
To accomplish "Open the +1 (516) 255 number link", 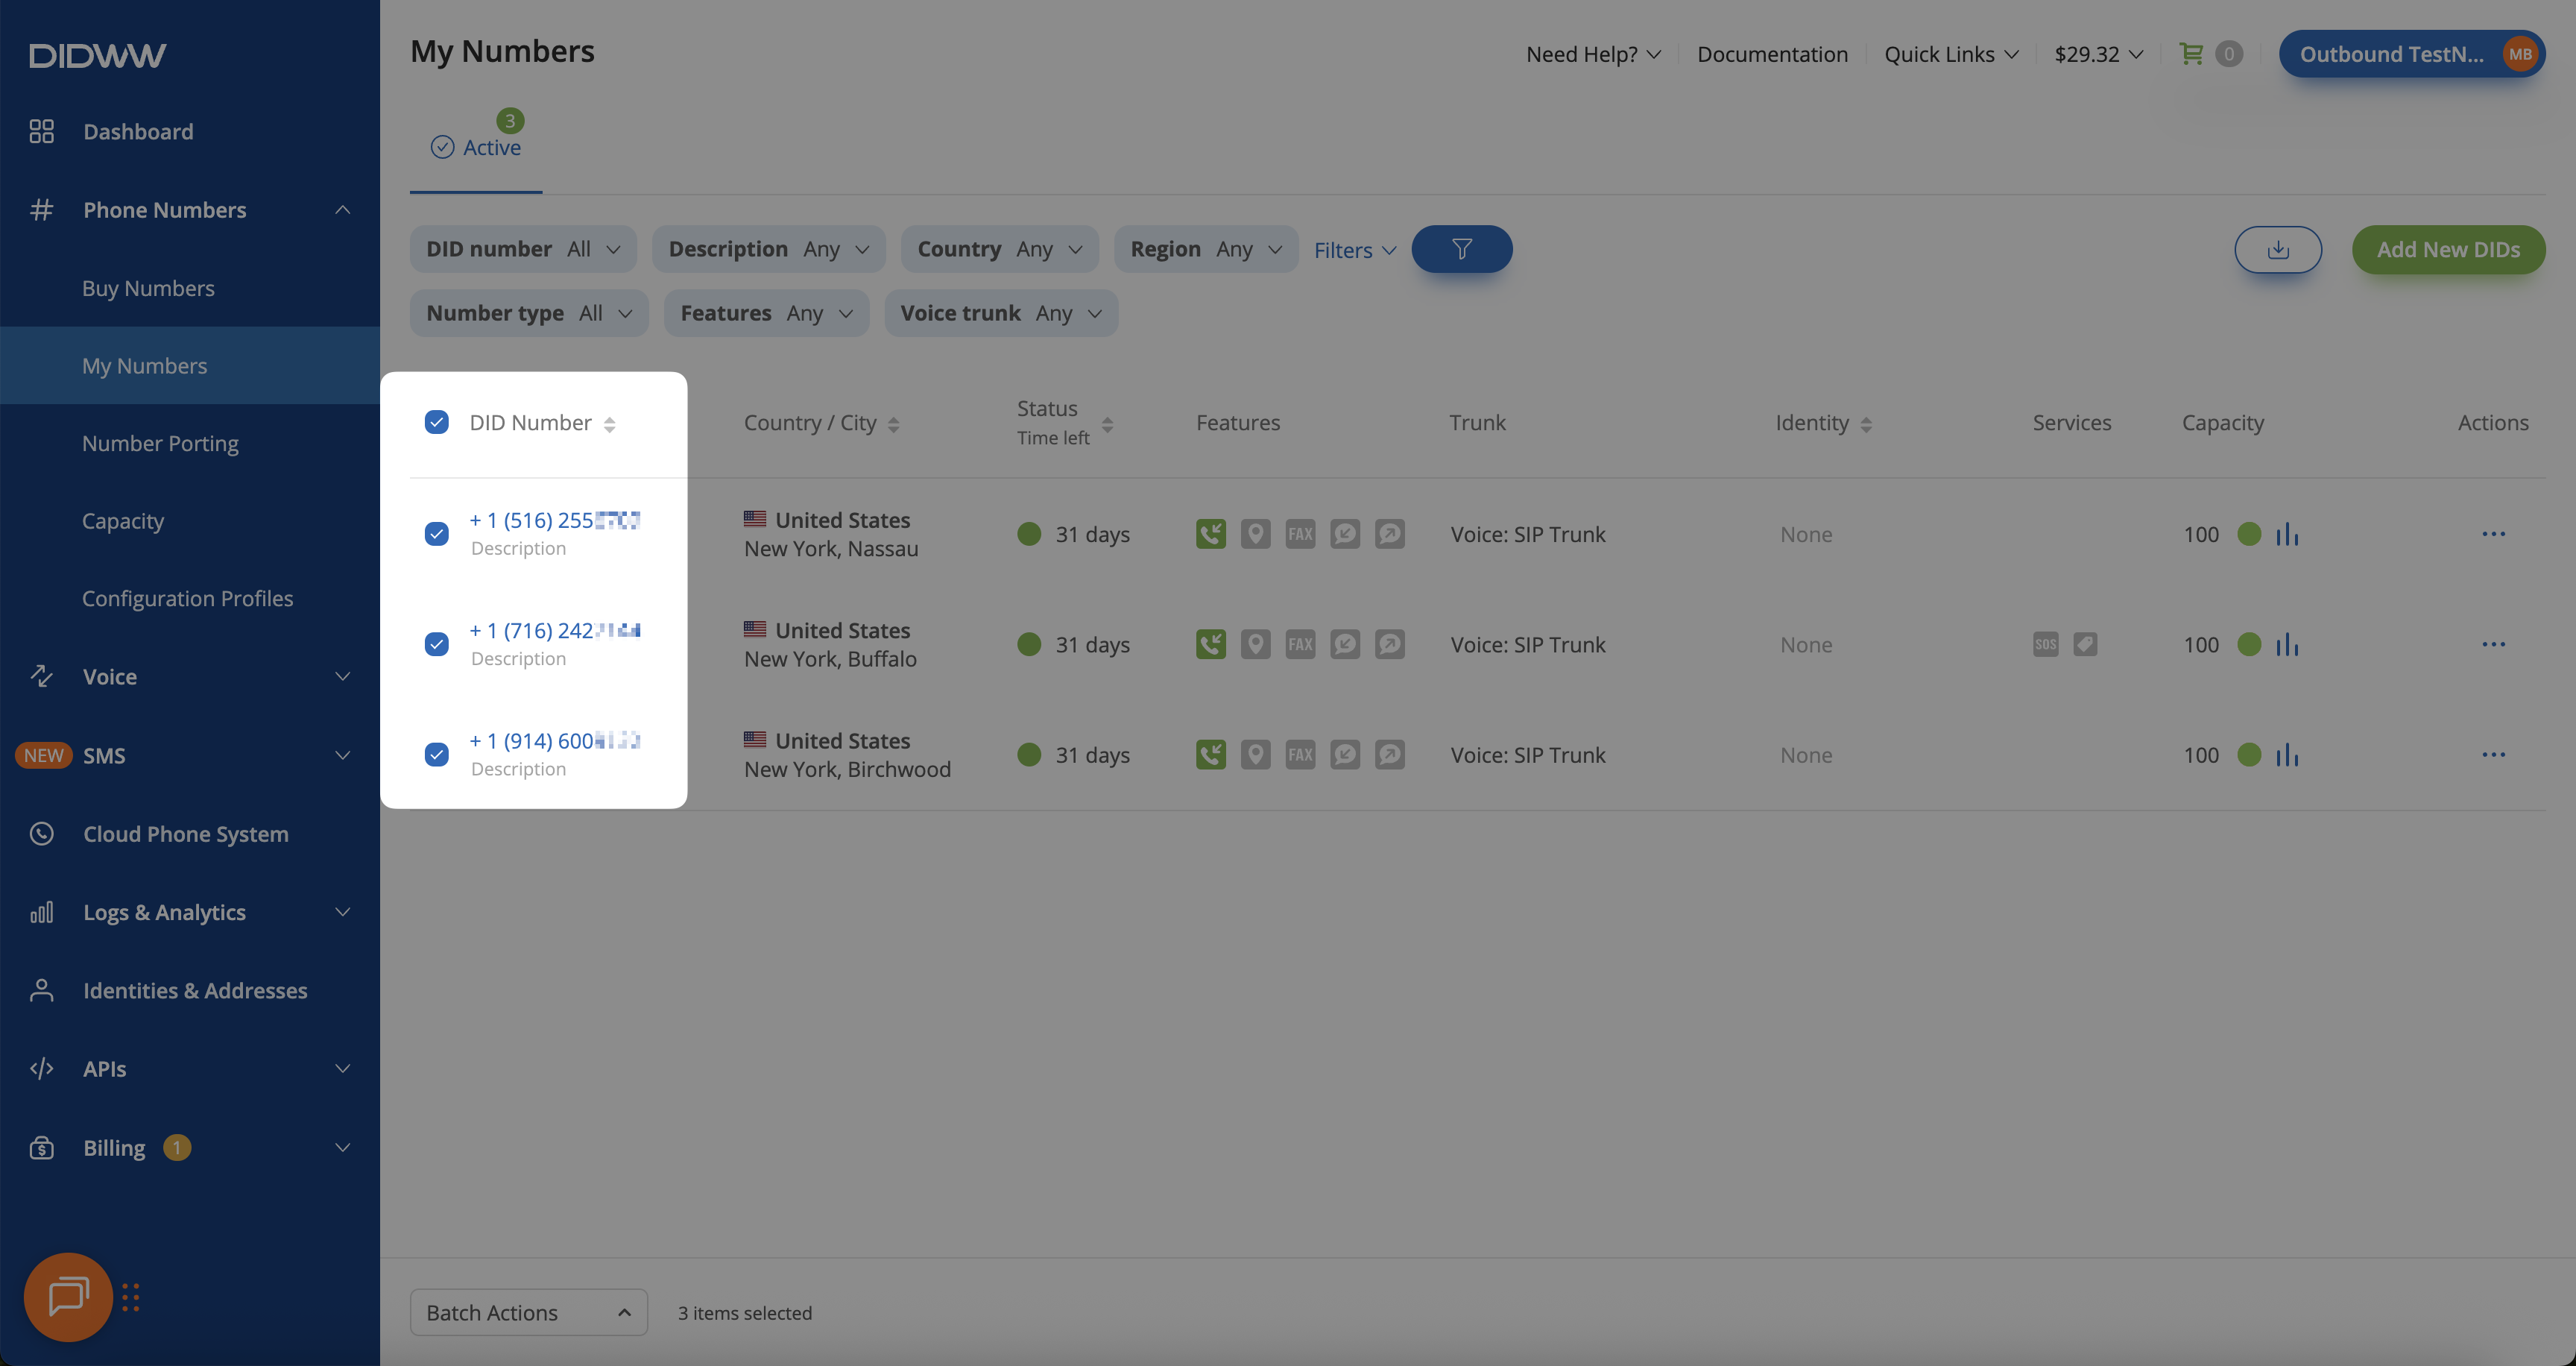I will click(555, 520).
